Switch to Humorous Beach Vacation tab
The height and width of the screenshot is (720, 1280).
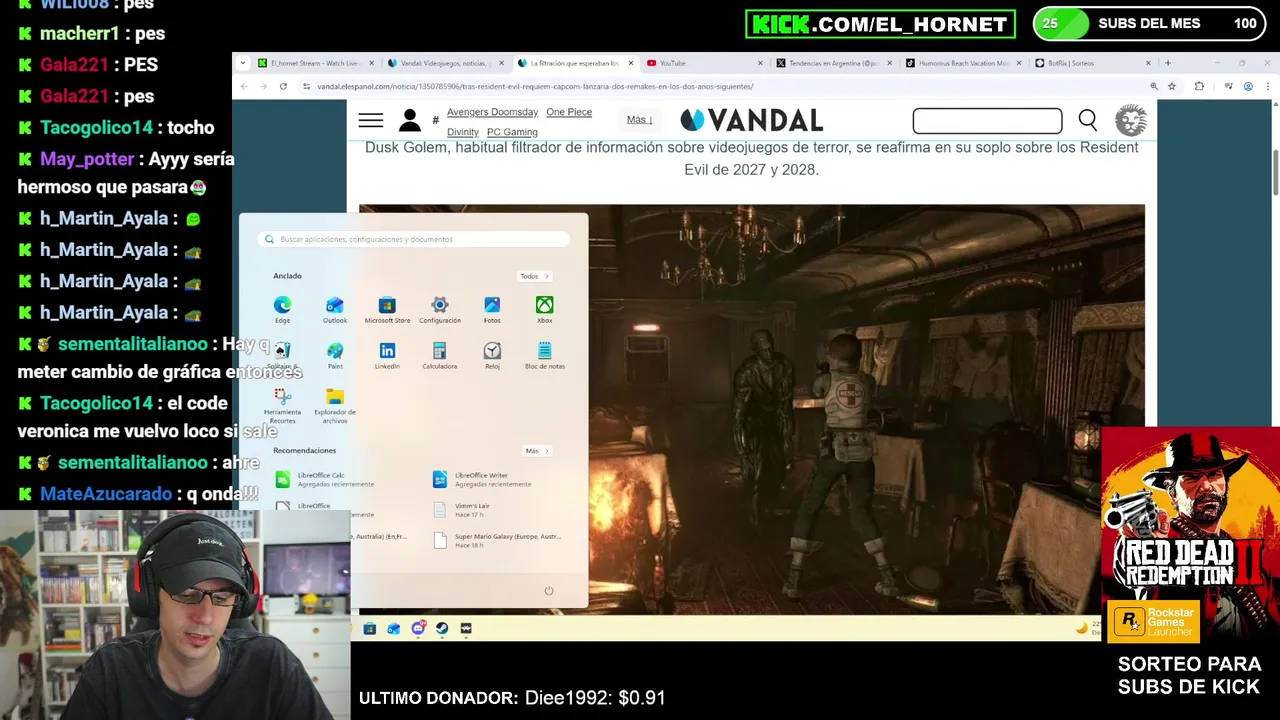[963, 63]
